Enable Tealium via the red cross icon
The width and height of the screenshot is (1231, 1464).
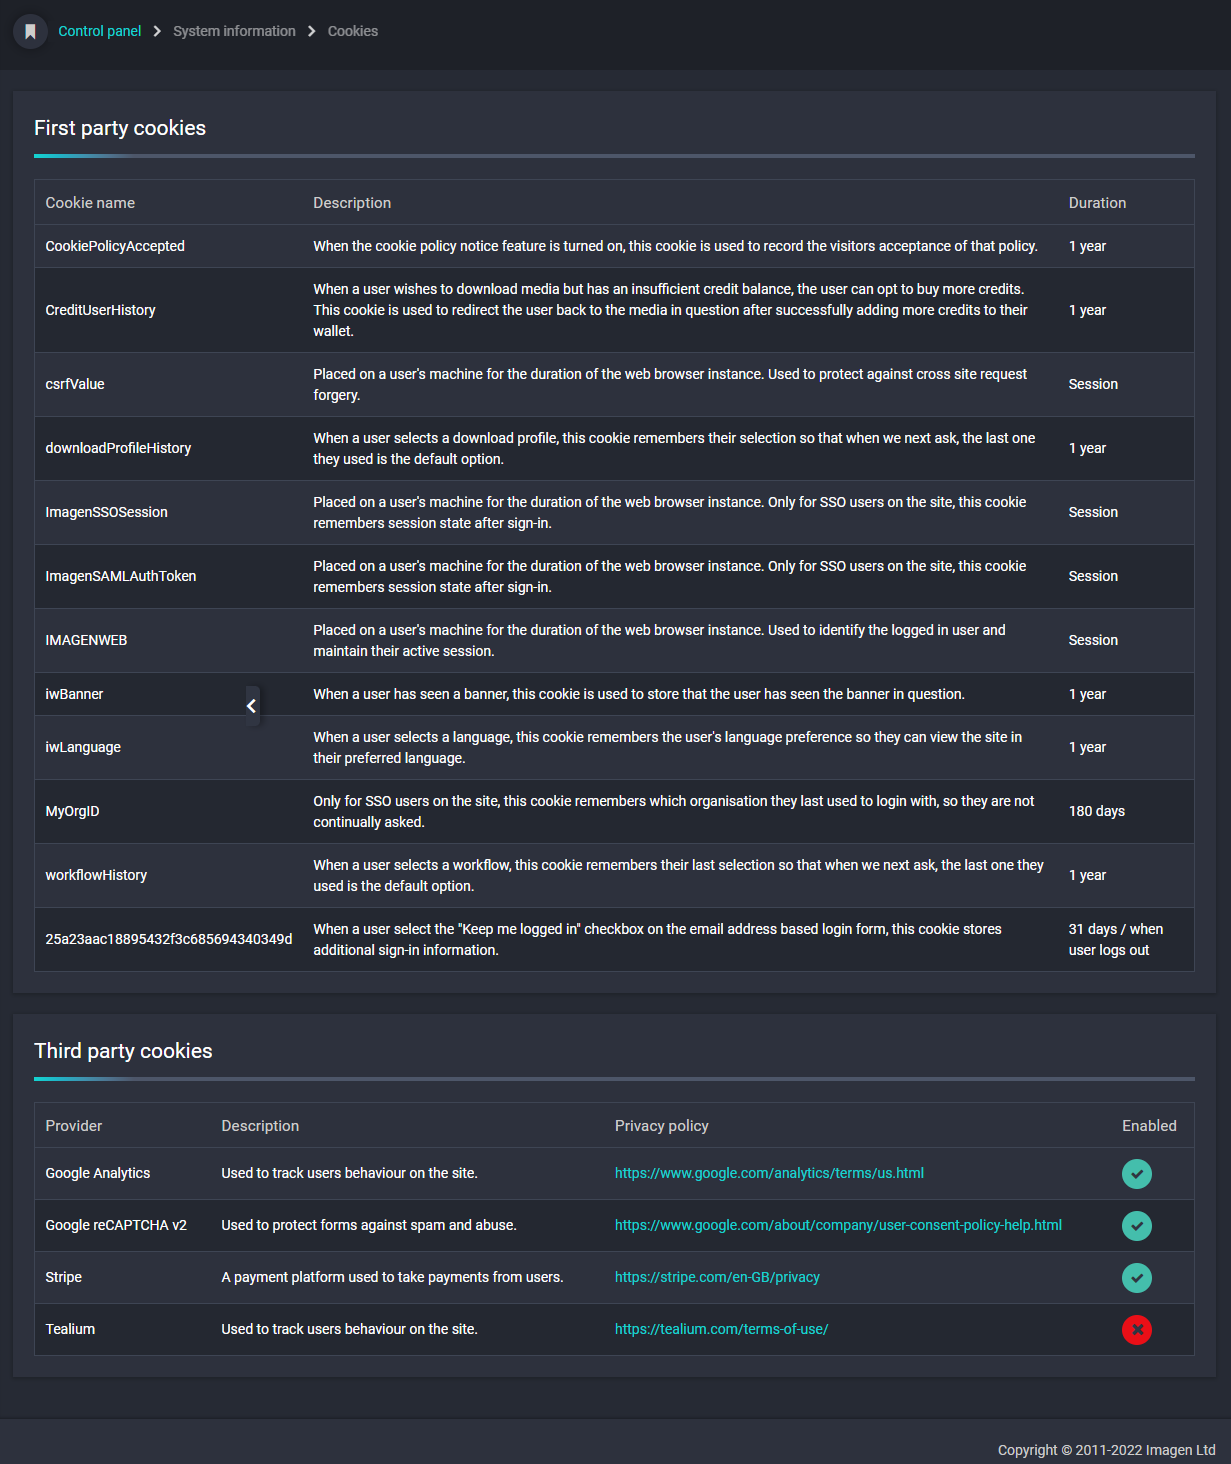click(1137, 1330)
